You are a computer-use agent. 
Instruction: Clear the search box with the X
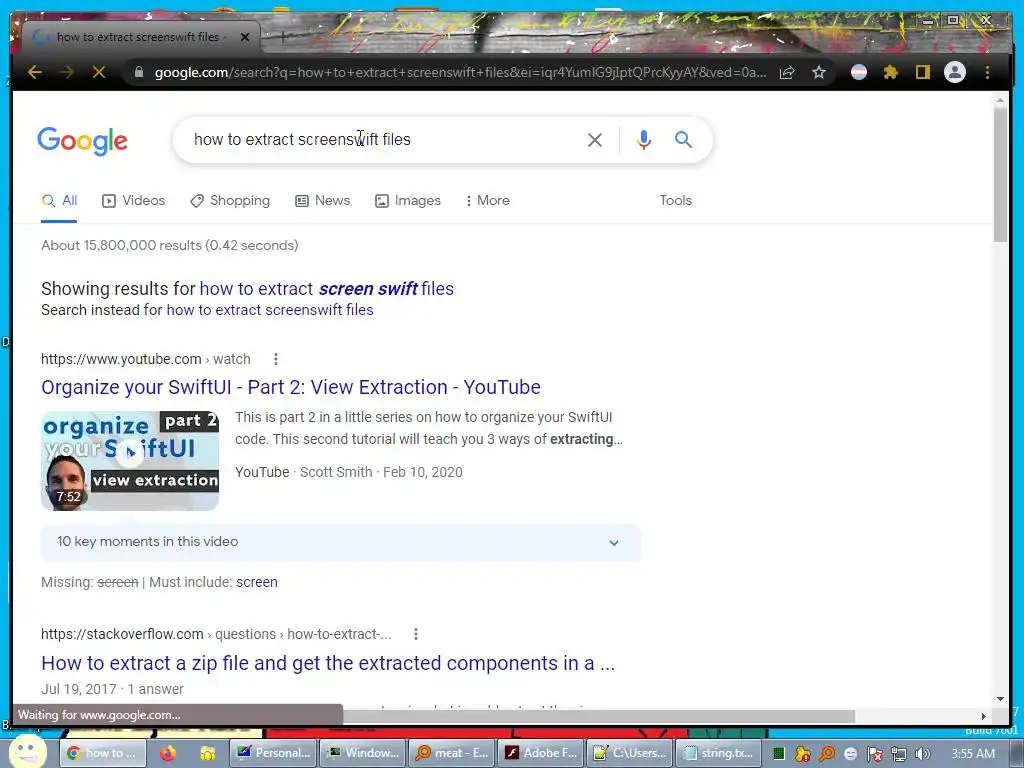pos(594,140)
